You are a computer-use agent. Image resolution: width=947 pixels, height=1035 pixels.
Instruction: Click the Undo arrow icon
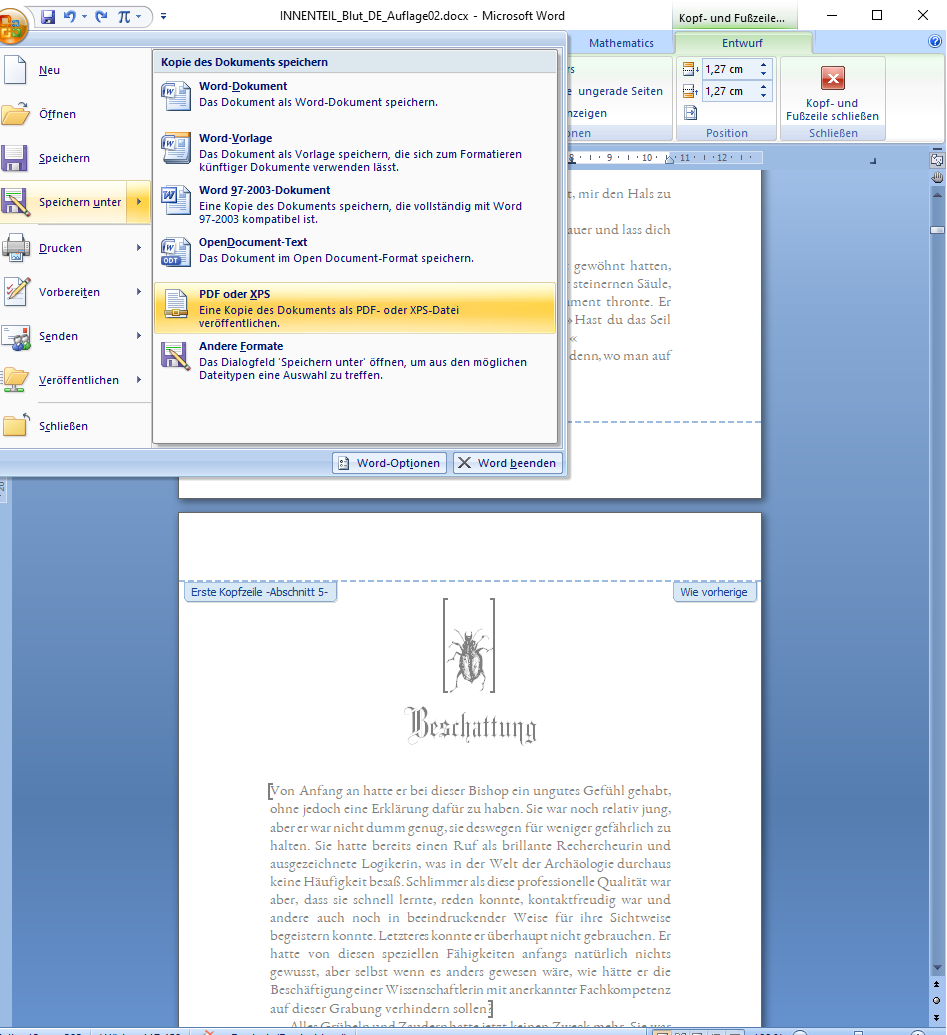click(x=69, y=17)
